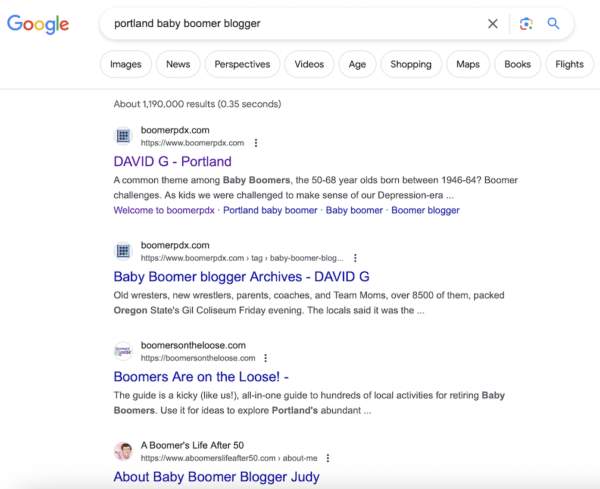Image resolution: width=600 pixels, height=489 pixels.
Task: Open three-dot menu for boomersontheloose result
Action: click(265, 358)
